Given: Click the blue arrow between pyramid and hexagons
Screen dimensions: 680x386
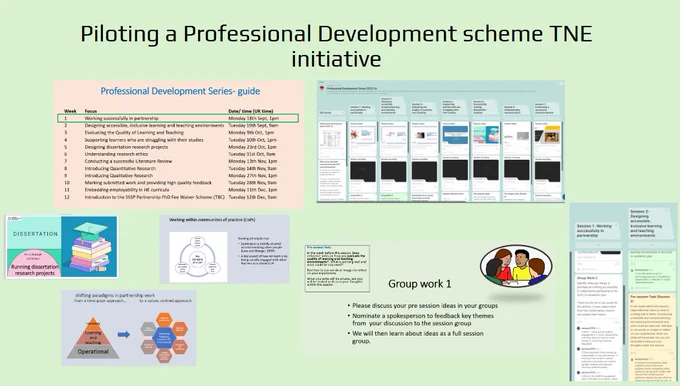Looking at the screenshot, I should click(124, 334).
